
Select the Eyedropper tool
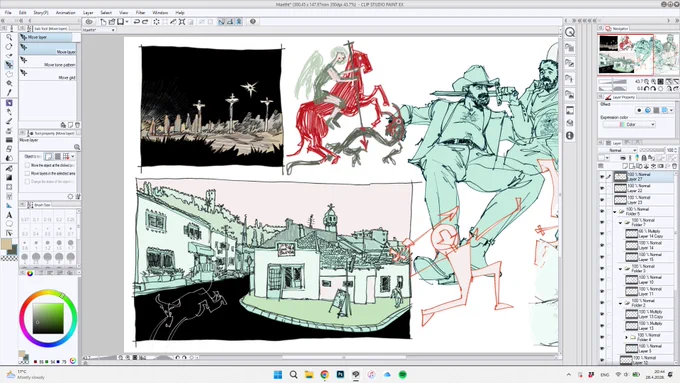pyautogui.click(x=9, y=92)
